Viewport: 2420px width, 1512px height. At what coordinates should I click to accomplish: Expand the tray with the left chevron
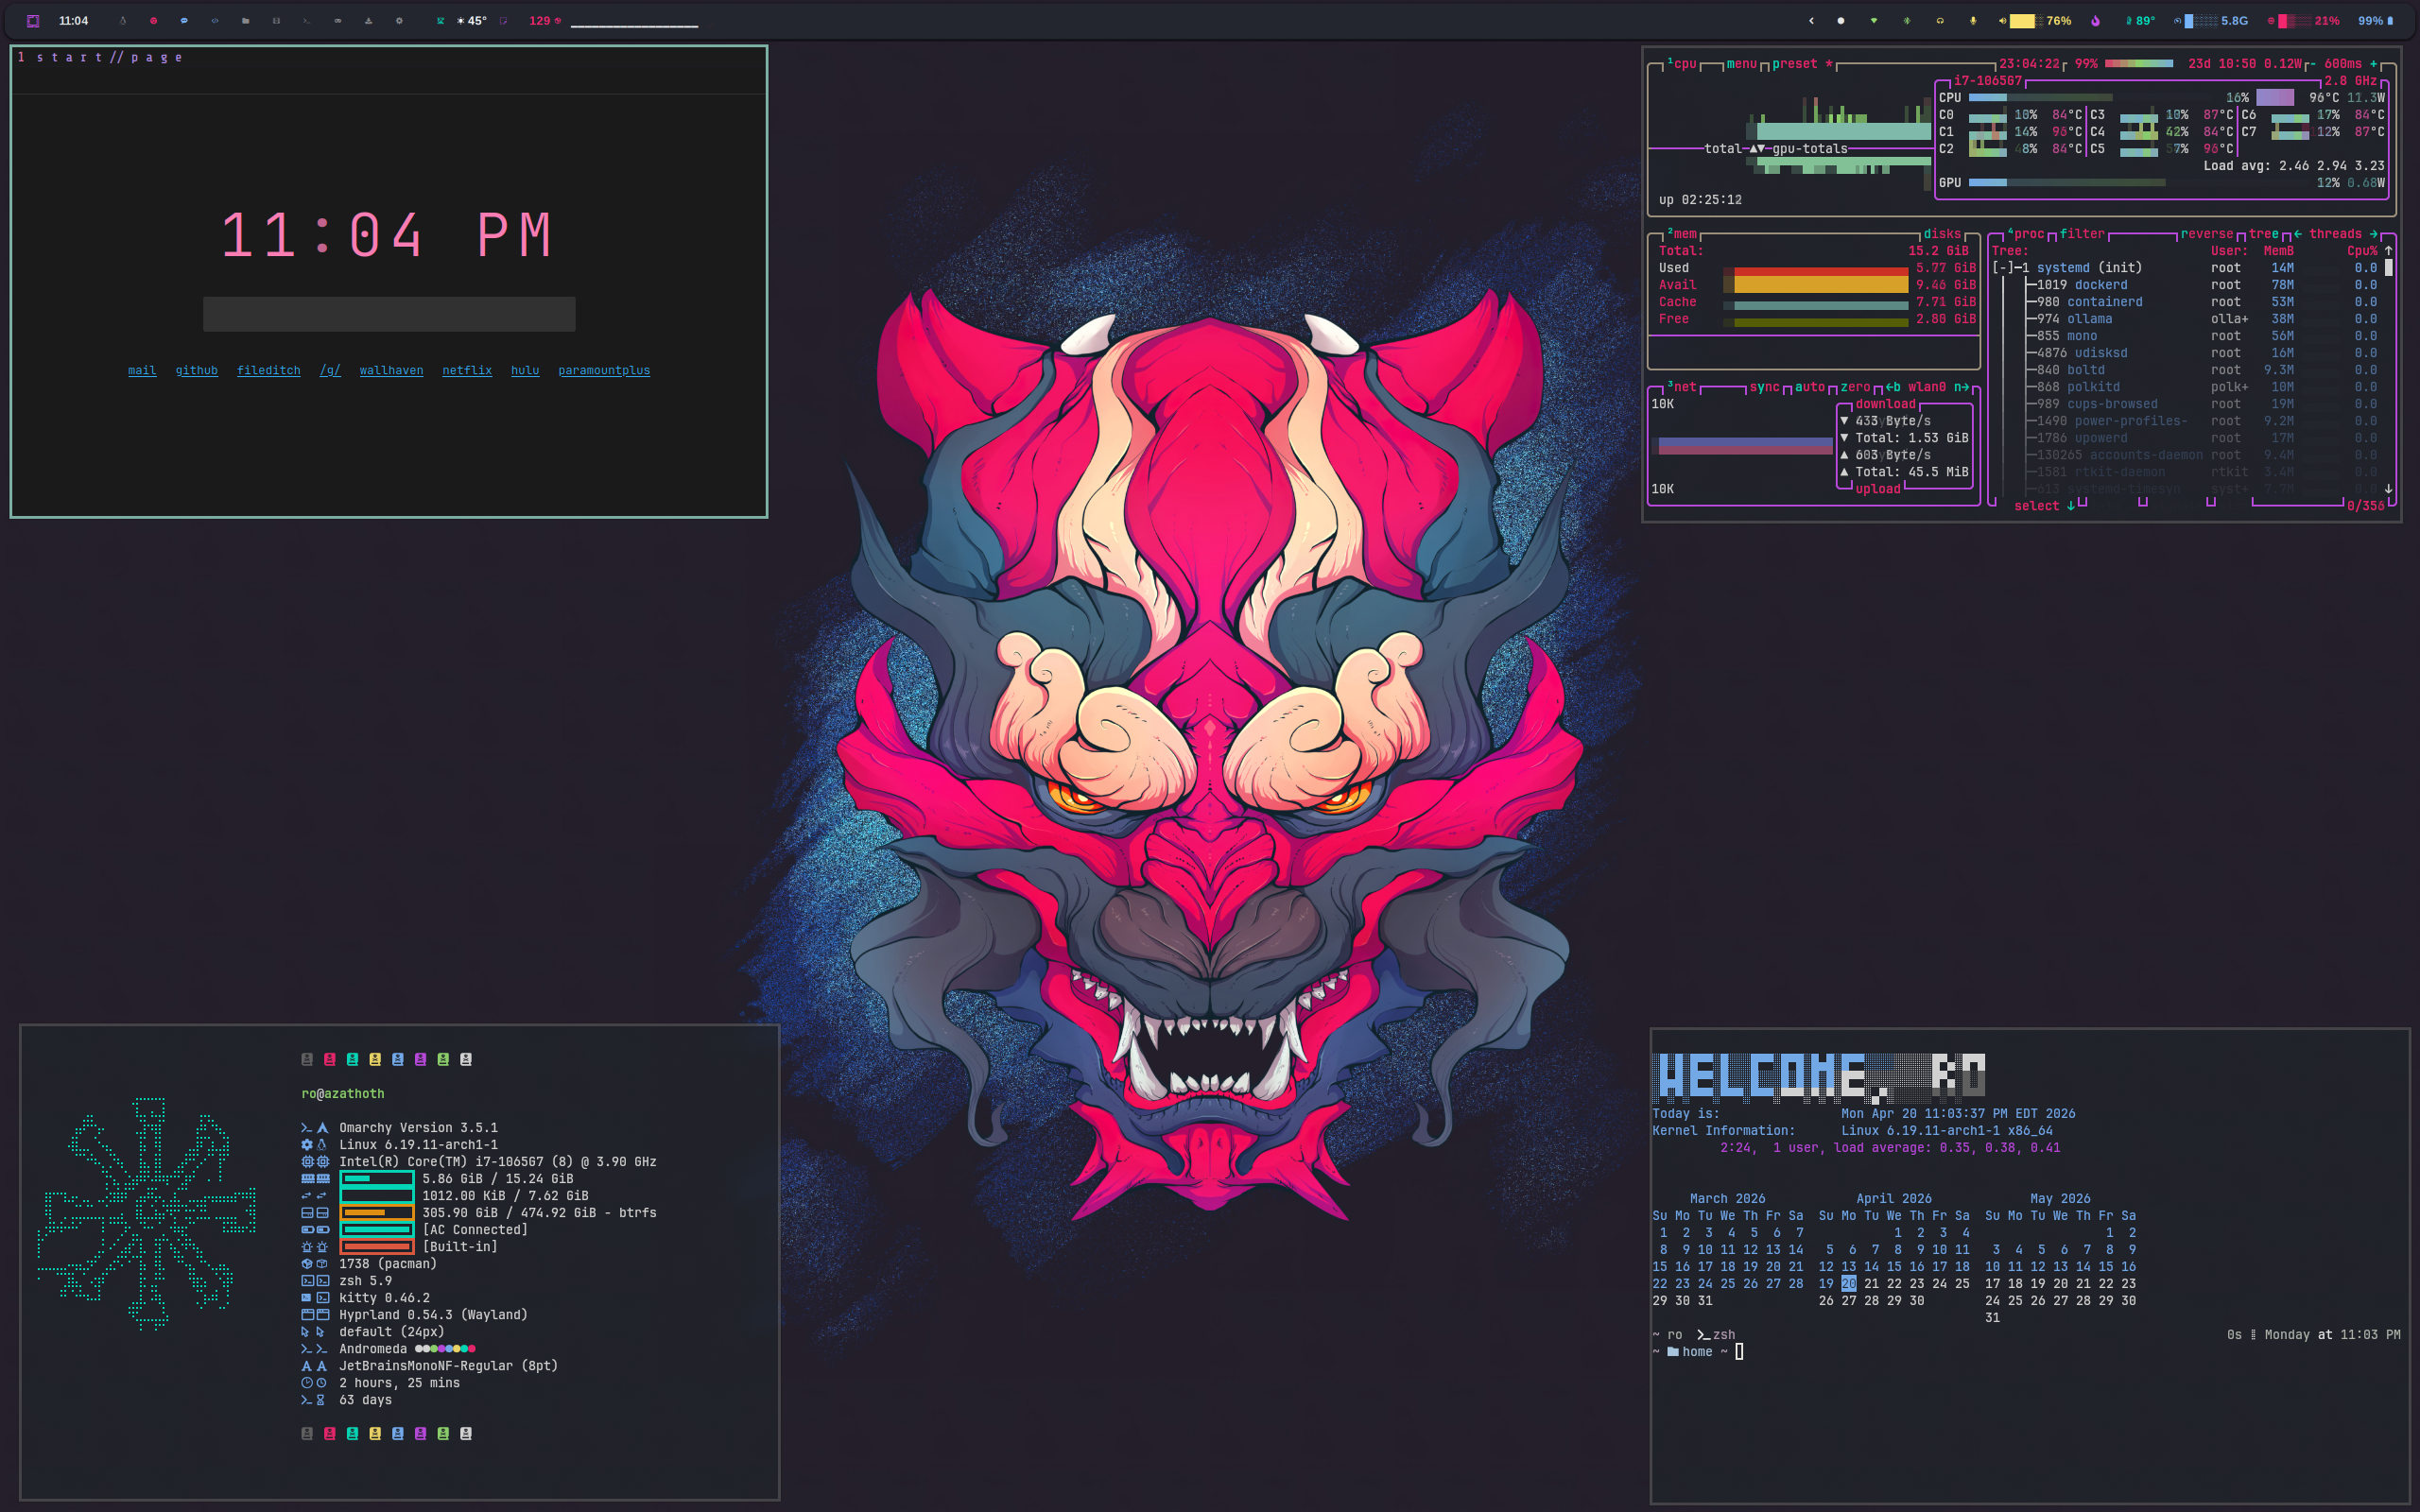coord(1811,21)
